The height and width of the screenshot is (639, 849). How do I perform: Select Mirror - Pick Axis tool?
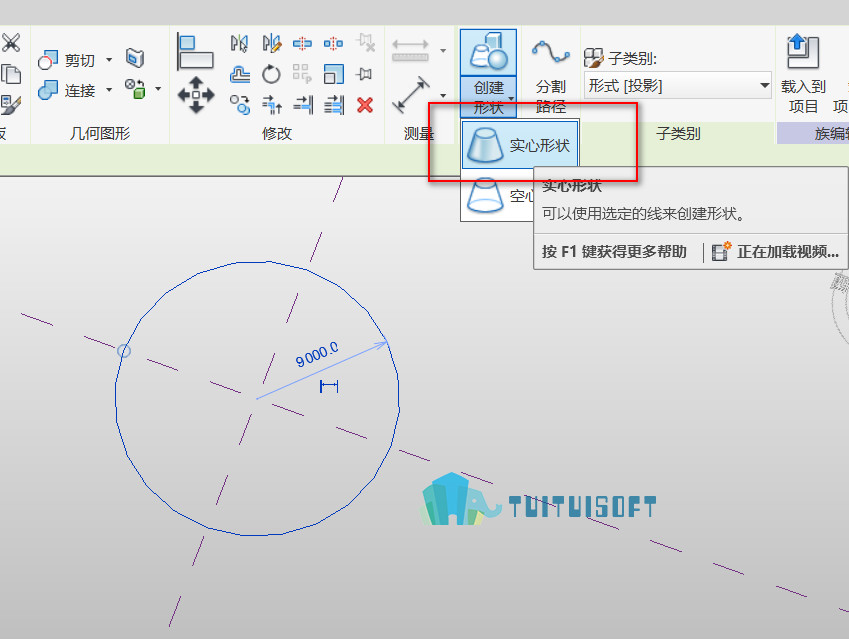pyautogui.click(x=239, y=43)
